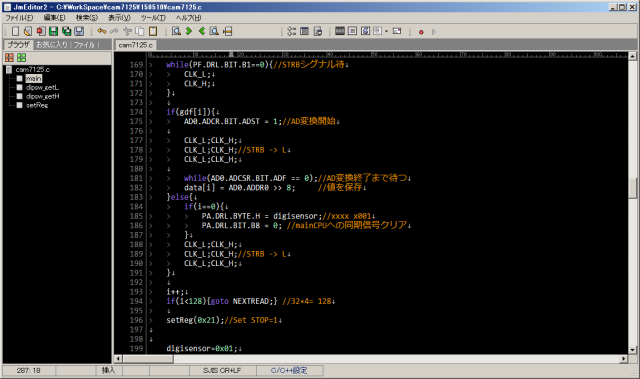640x379 pixels.
Task: Click the blue floppy Save As icon
Action: (79, 31)
